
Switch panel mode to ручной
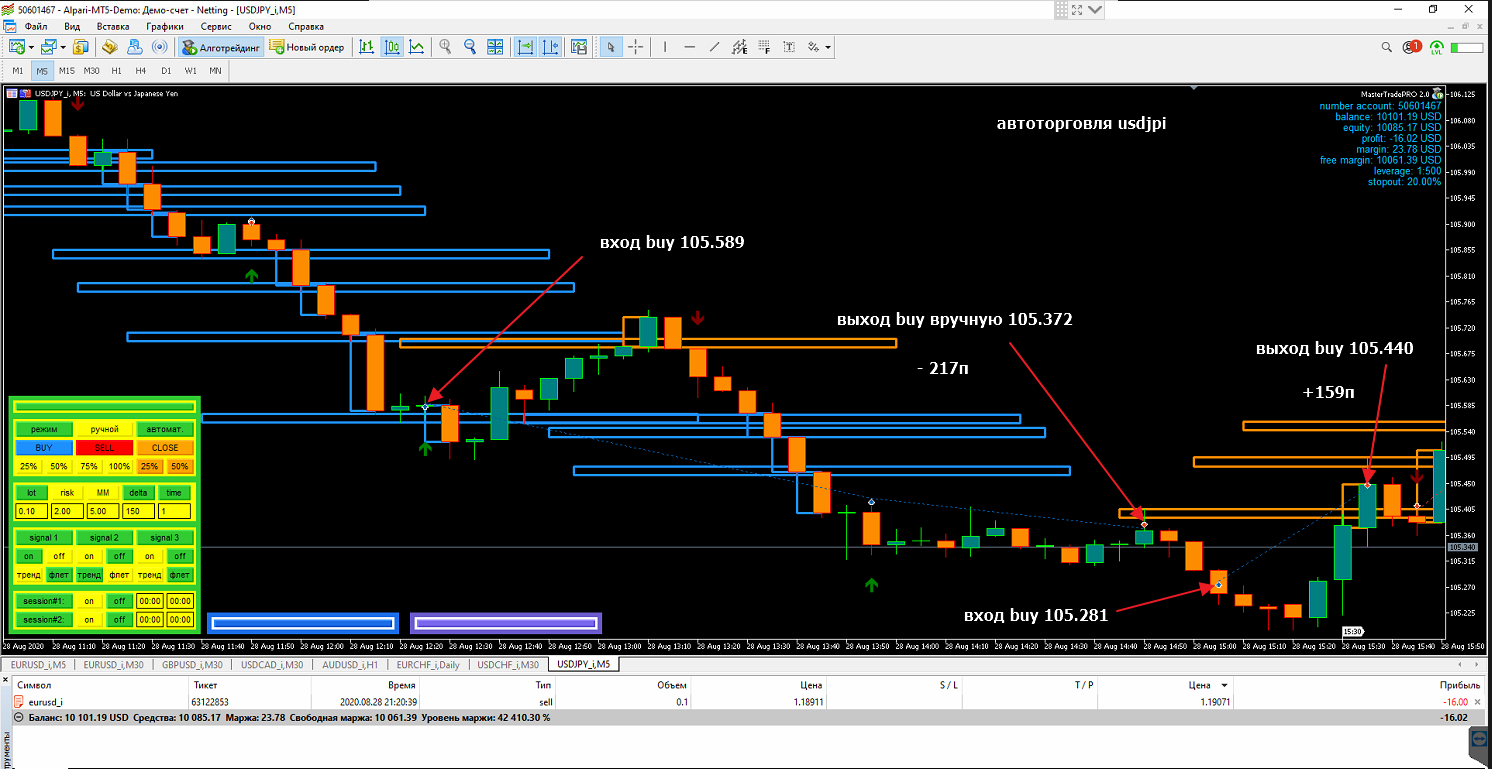[x=105, y=429]
